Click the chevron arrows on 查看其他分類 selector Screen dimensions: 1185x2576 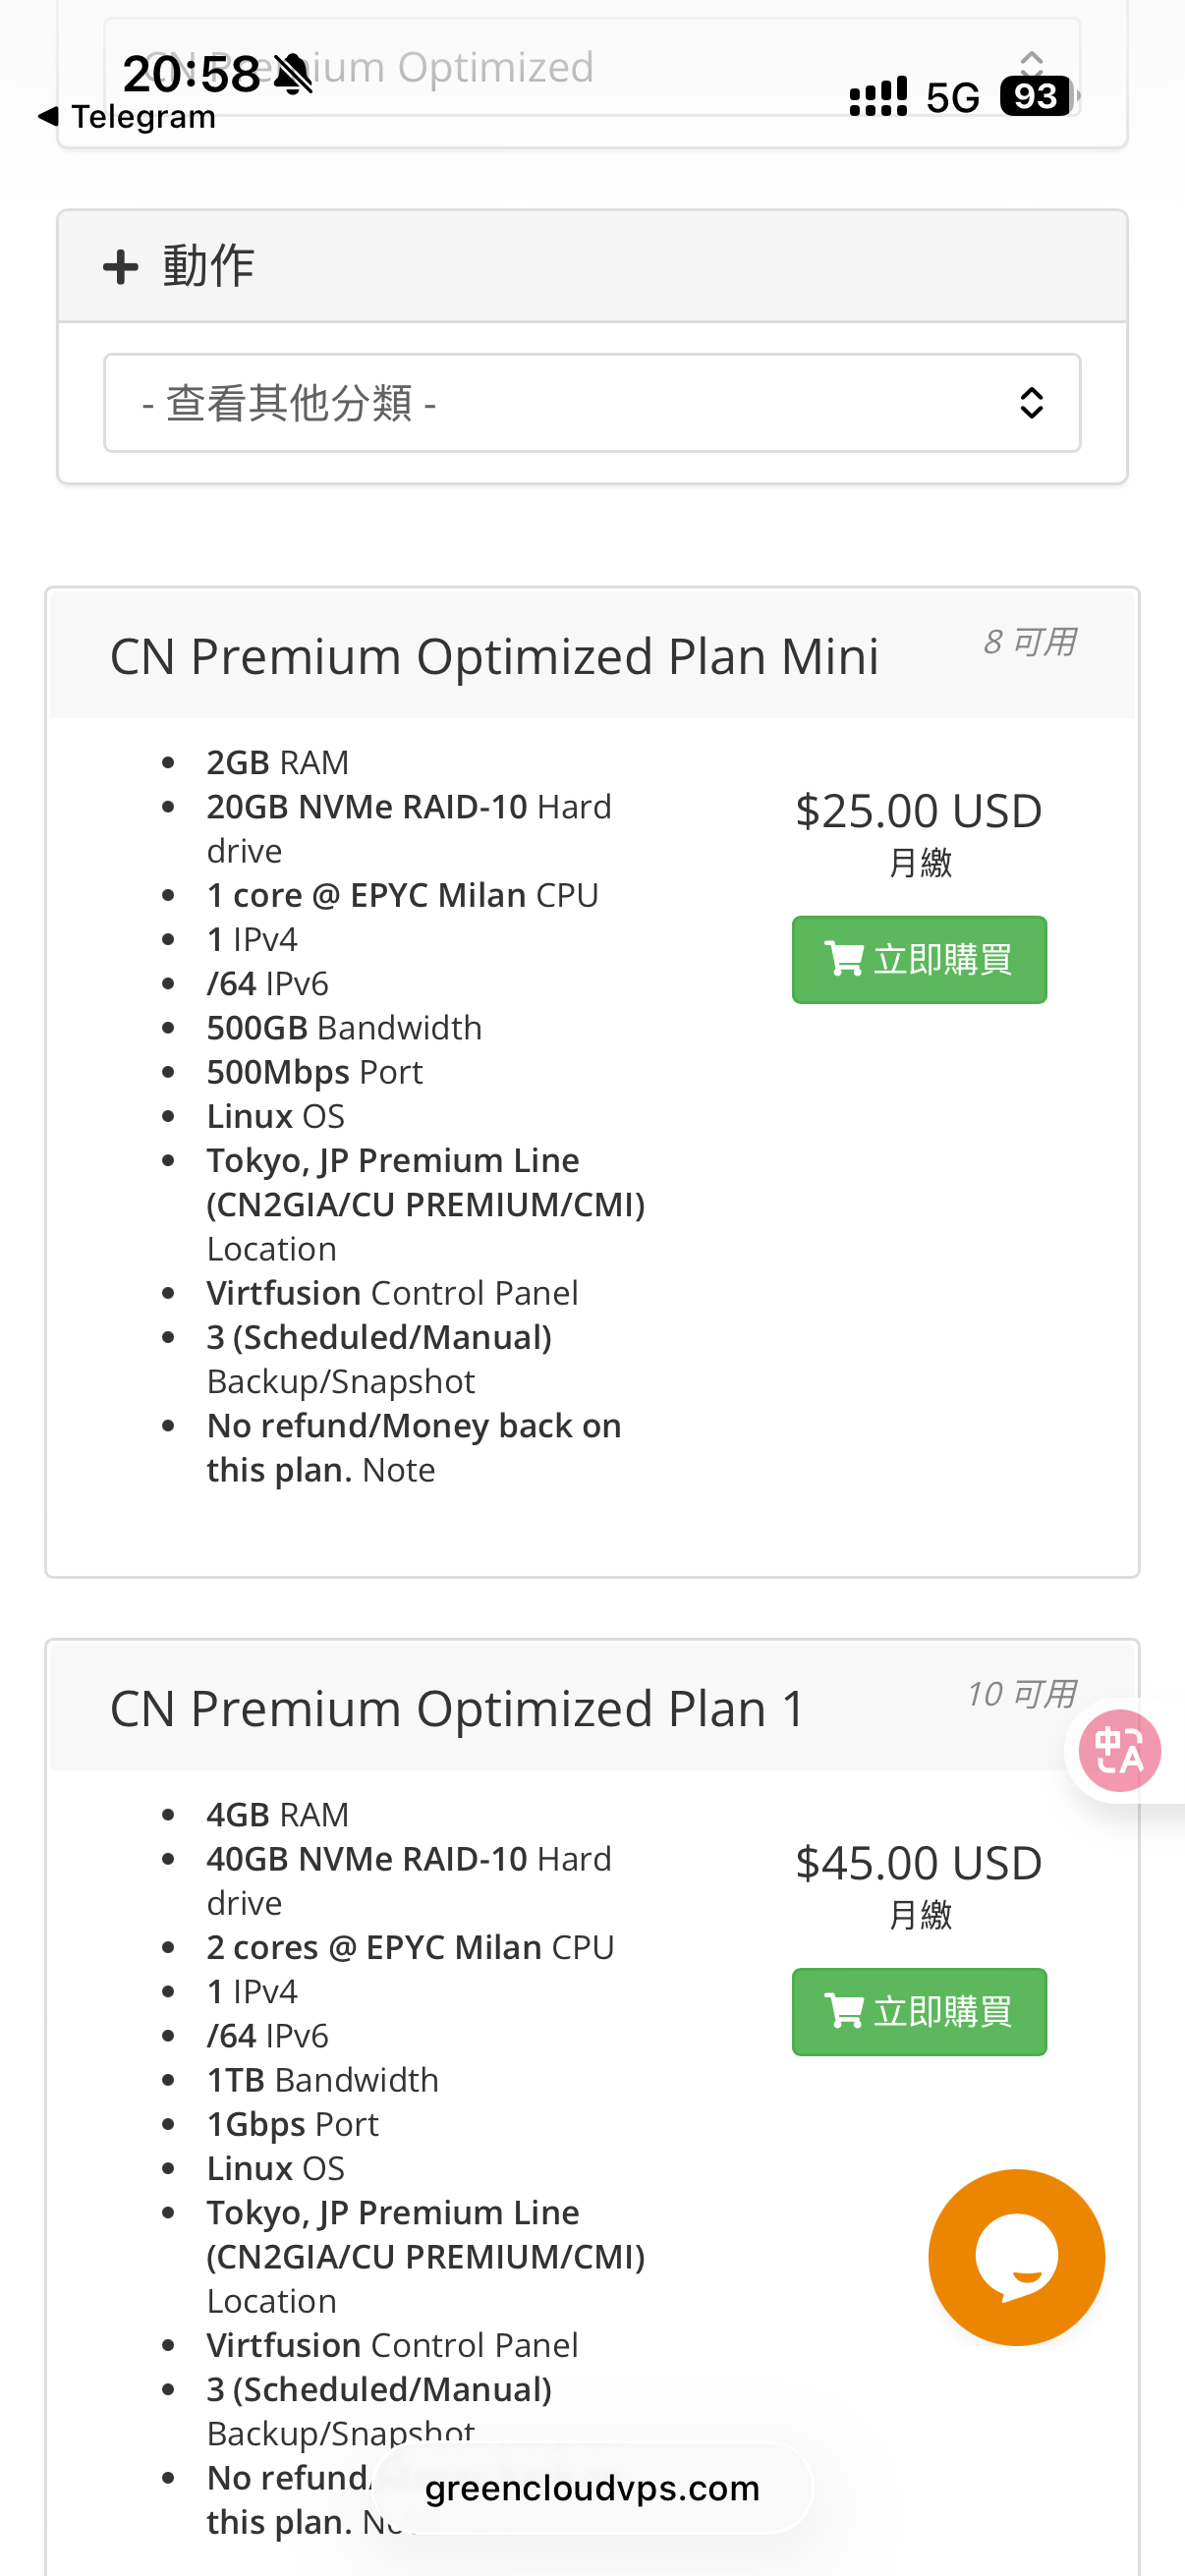click(1031, 403)
